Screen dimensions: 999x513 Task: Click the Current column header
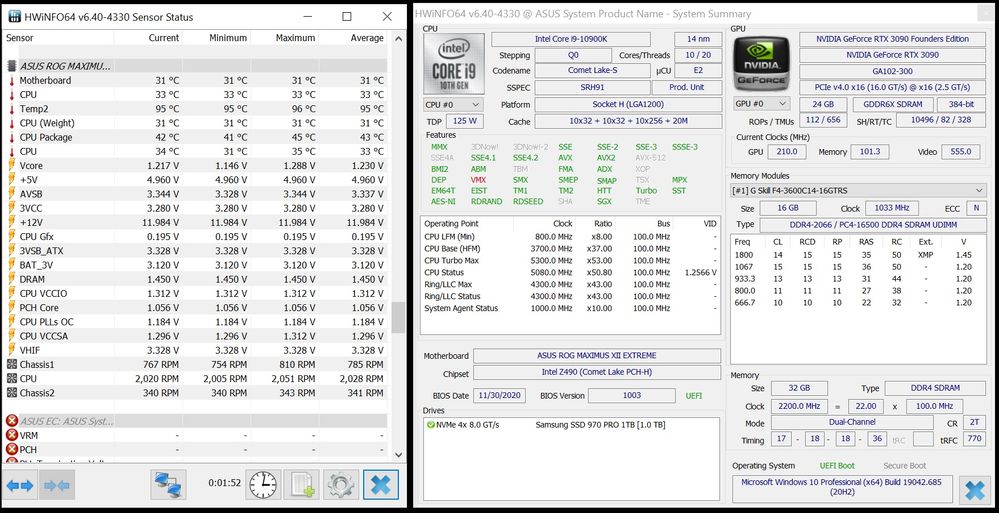pyautogui.click(x=148, y=38)
